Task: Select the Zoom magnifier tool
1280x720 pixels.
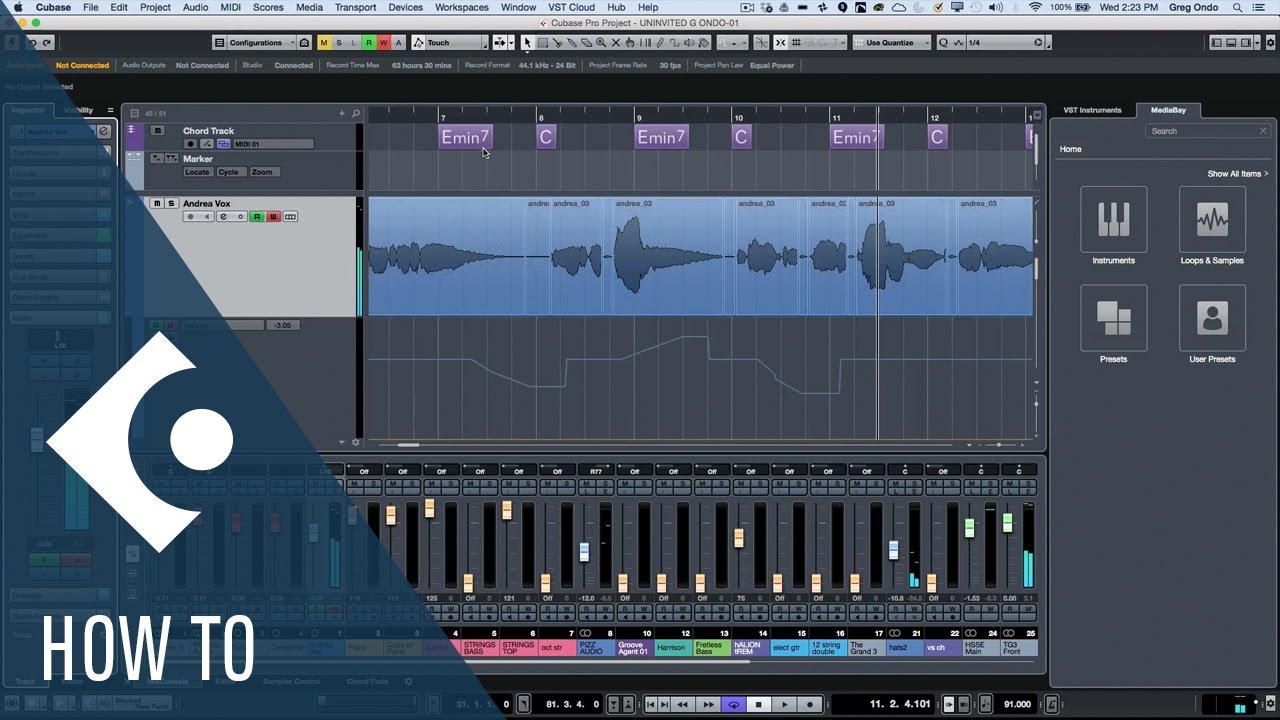Action: pos(601,43)
